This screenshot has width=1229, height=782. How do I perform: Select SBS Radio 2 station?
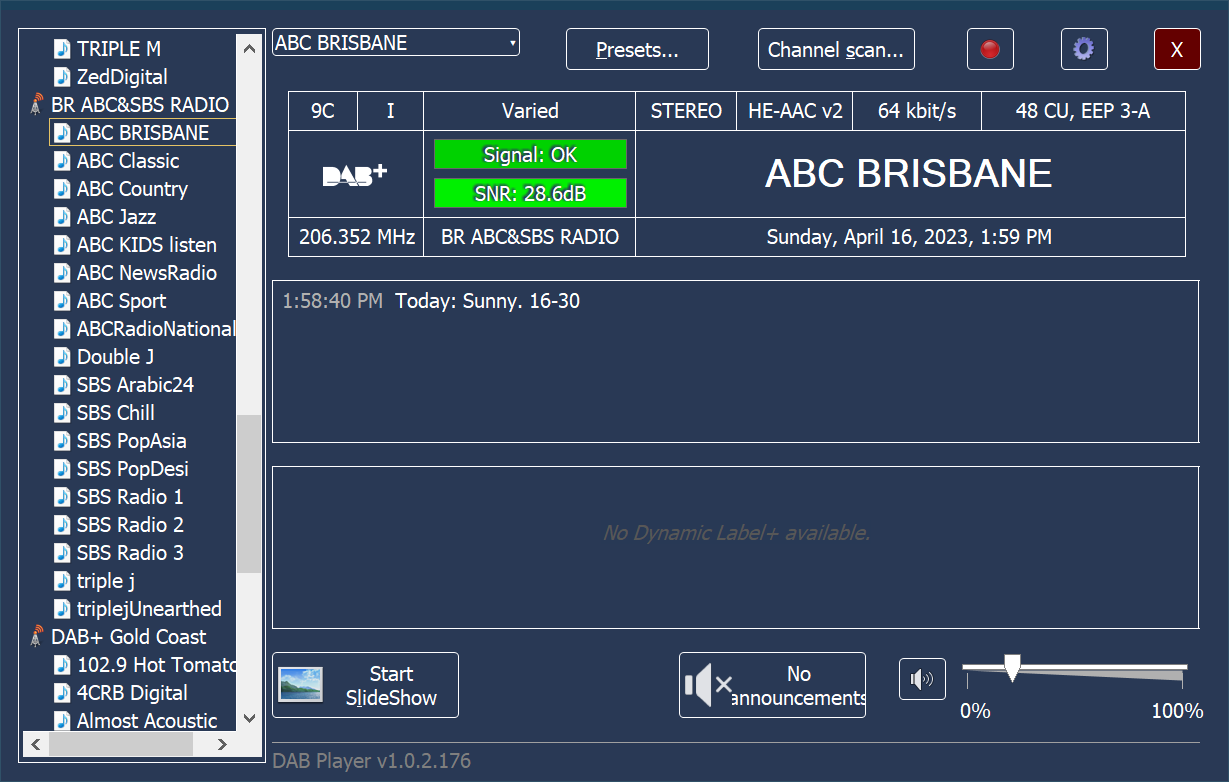(130, 525)
